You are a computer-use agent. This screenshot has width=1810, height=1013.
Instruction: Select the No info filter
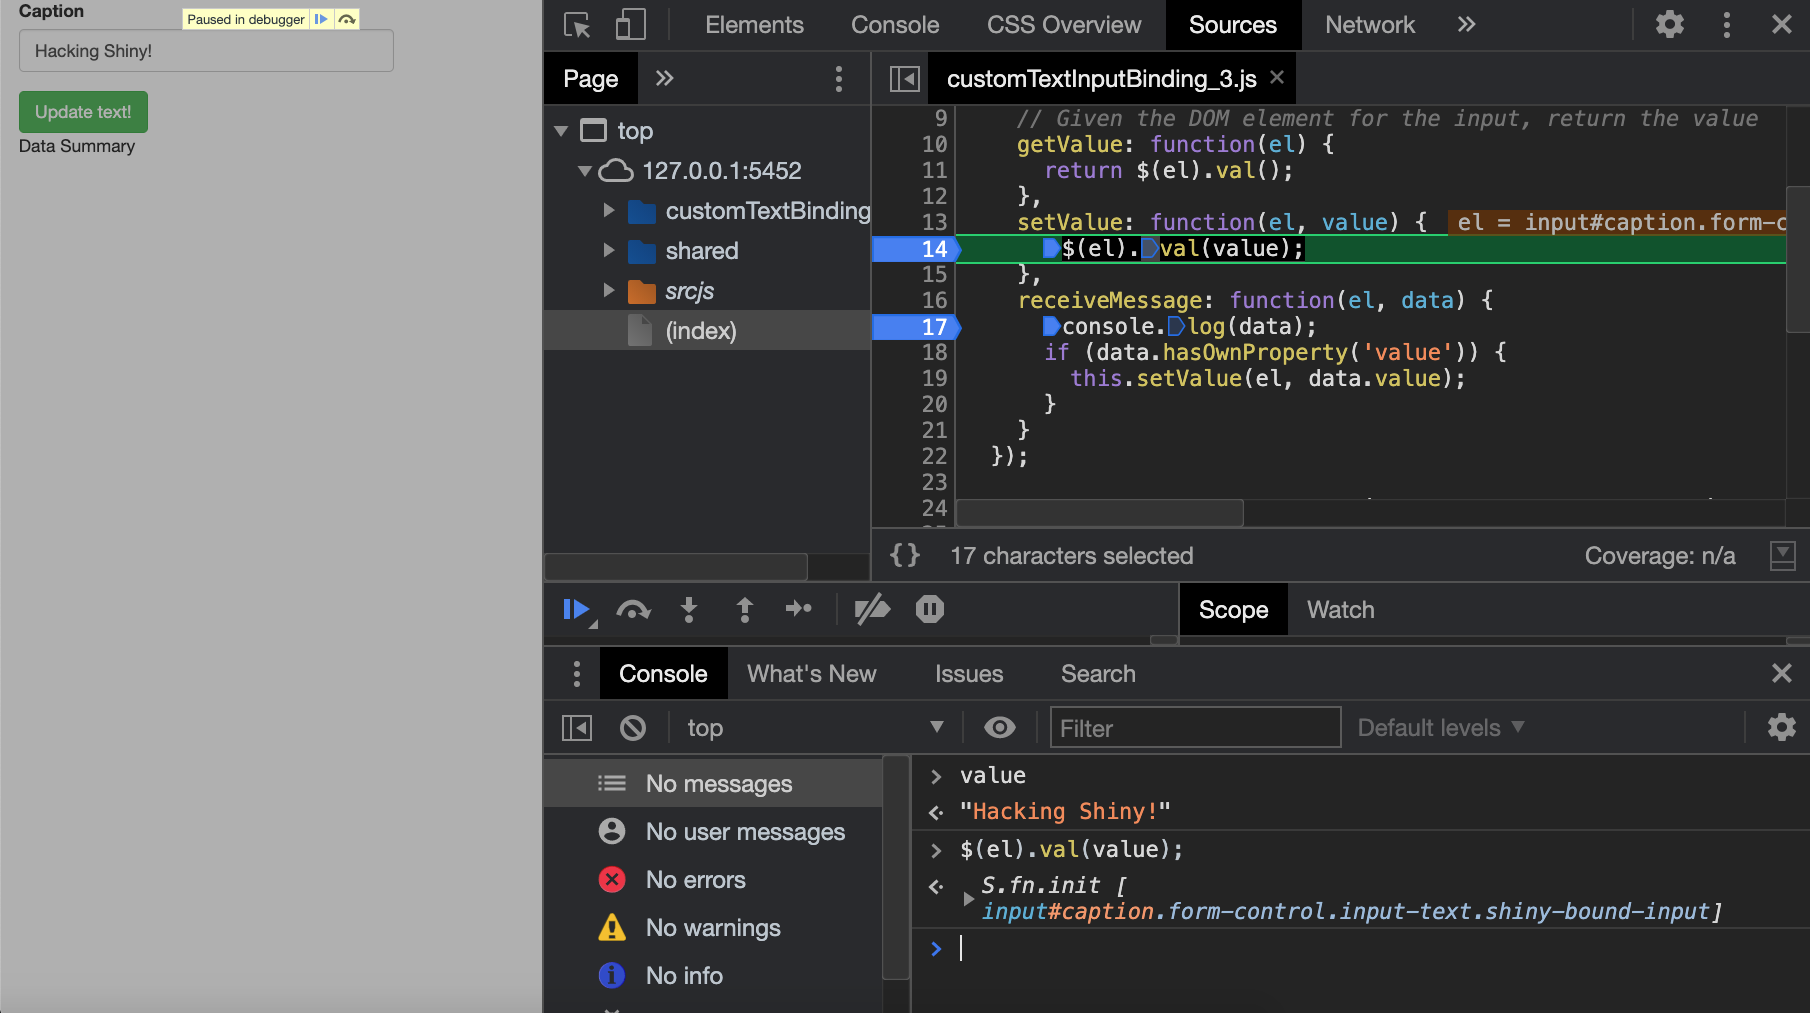click(713, 976)
